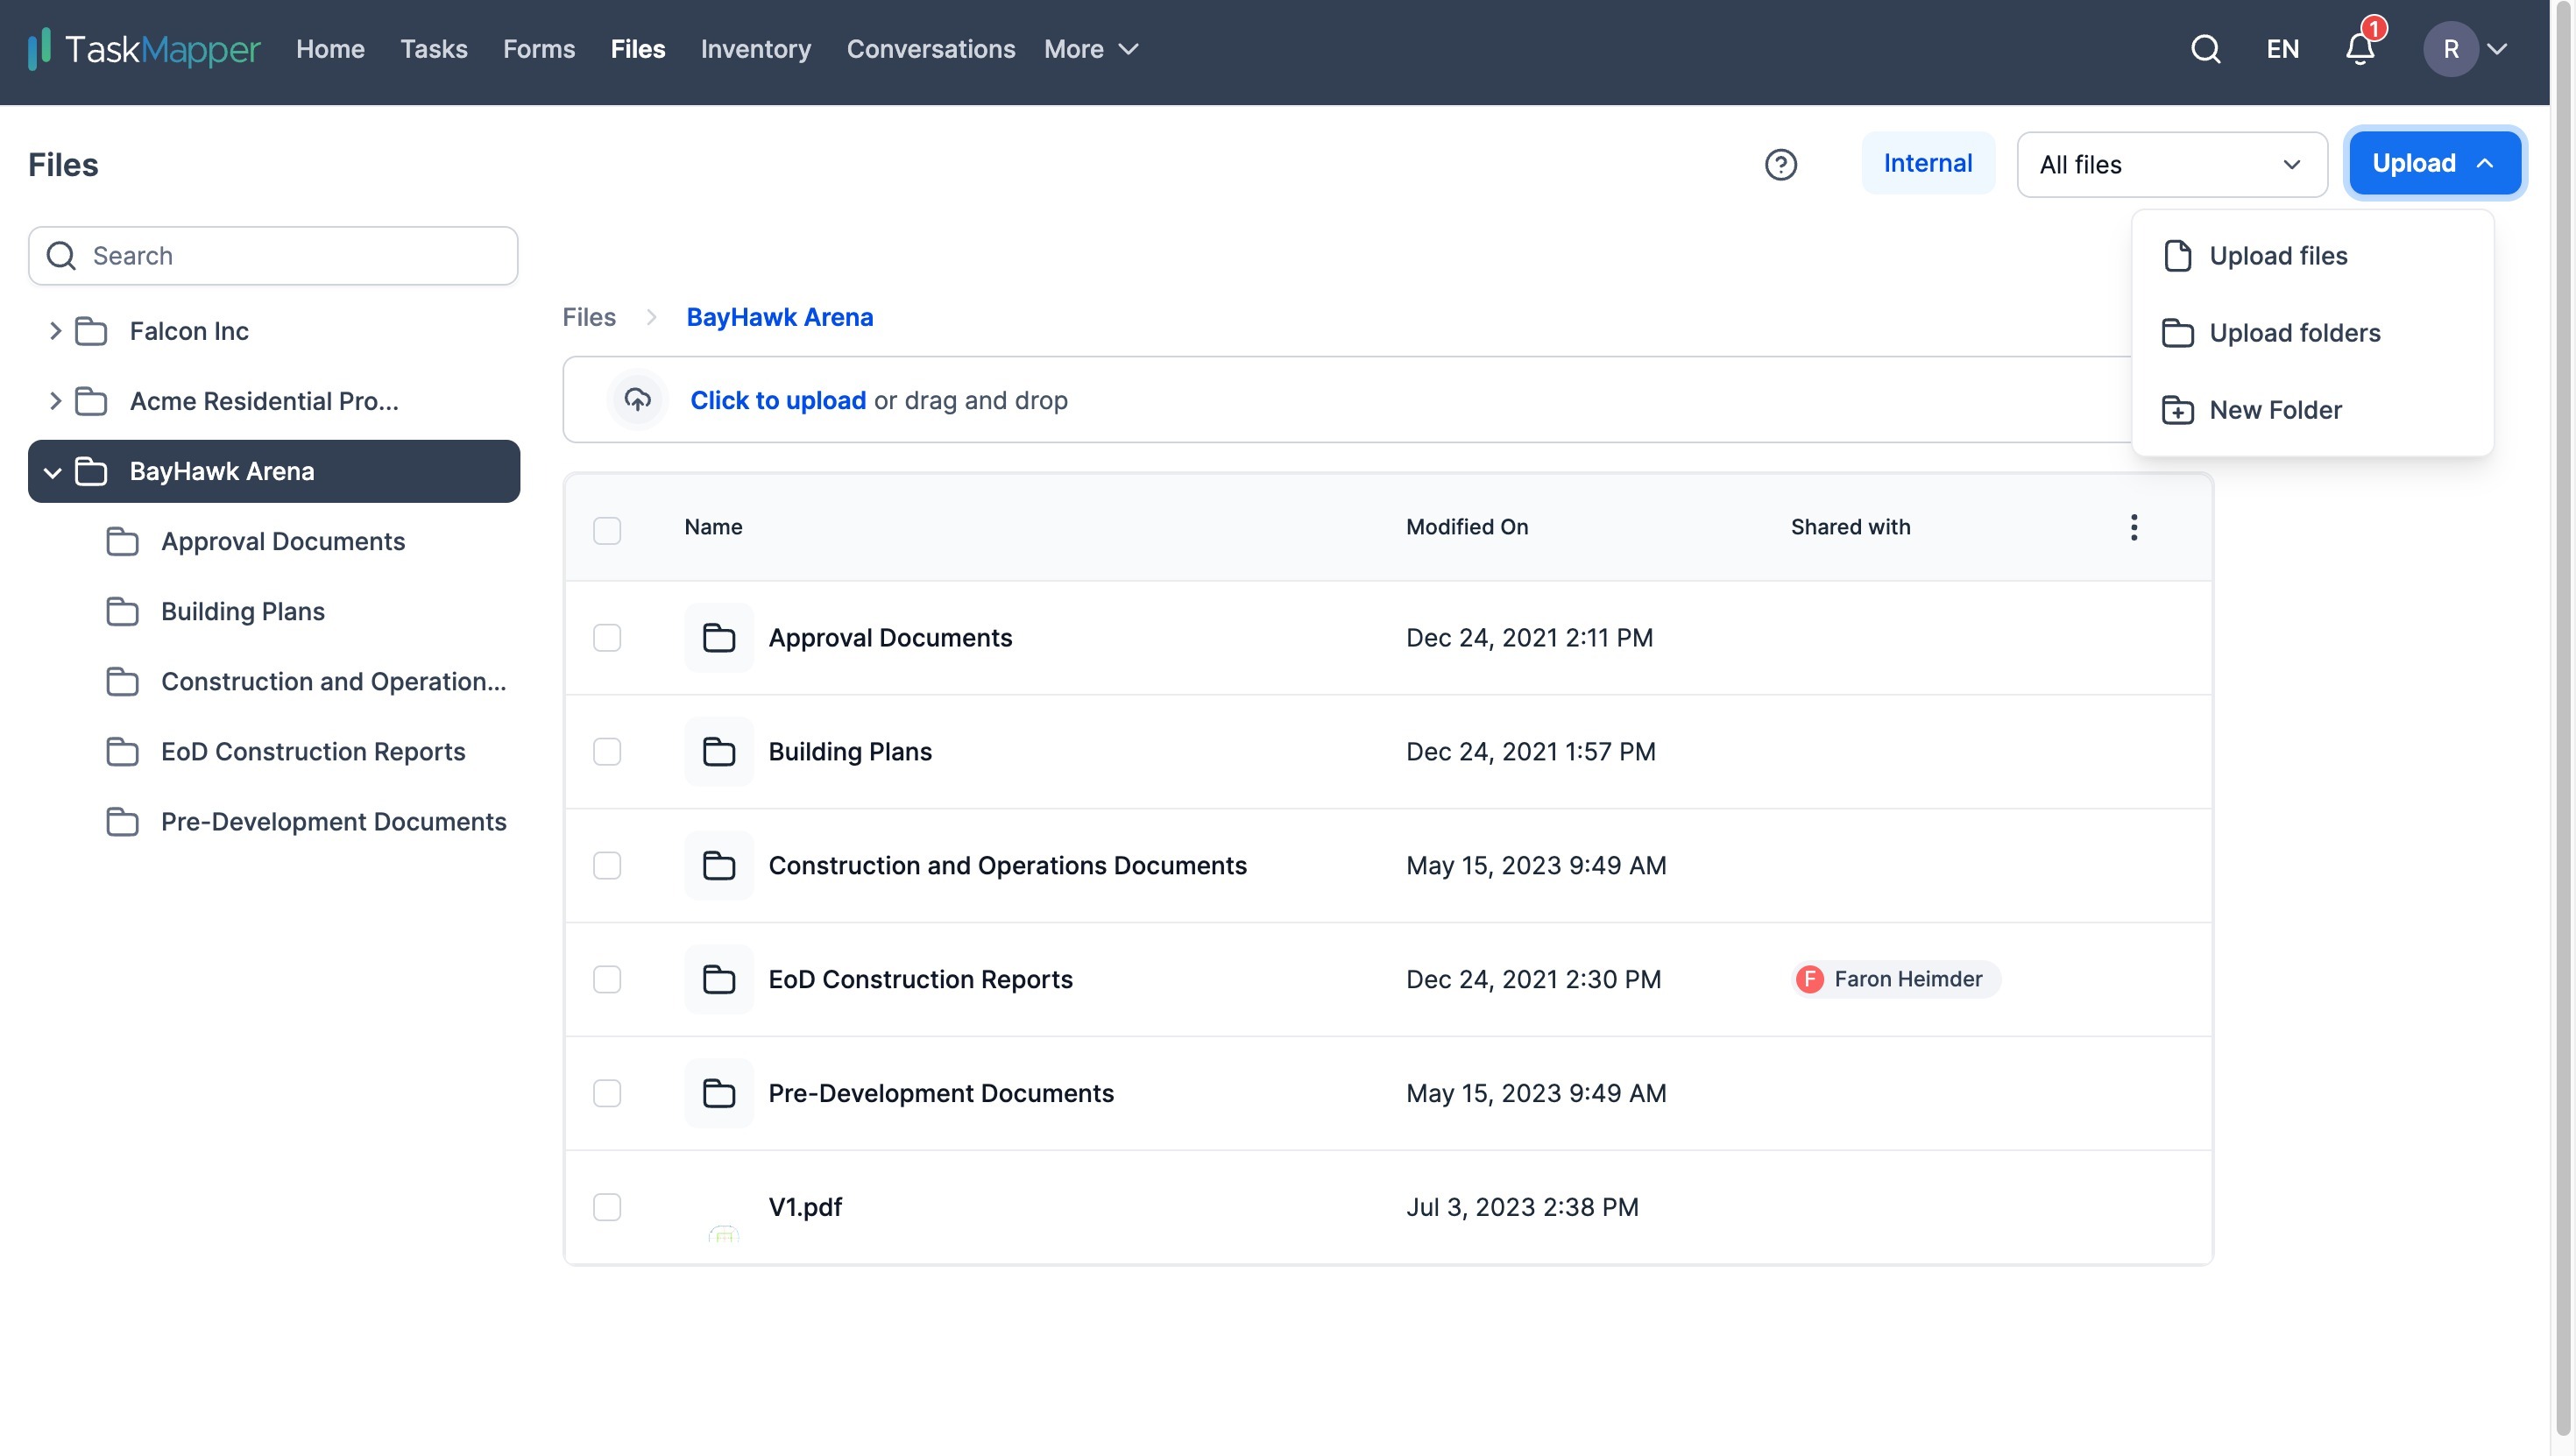The height and width of the screenshot is (1456, 2576).
Task: Check the Construction and Operations Documents checkbox
Action: (x=607, y=866)
